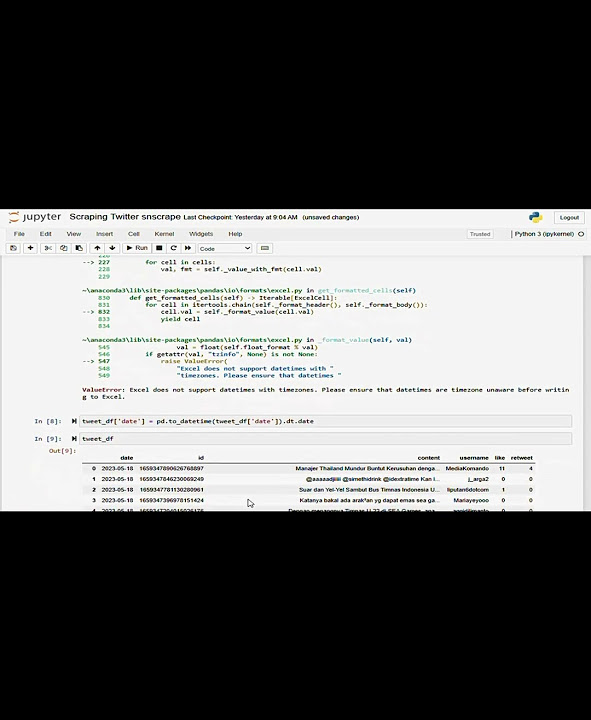The width and height of the screenshot is (591, 720).
Task: Move selected cell up
Action: [x=97, y=248]
